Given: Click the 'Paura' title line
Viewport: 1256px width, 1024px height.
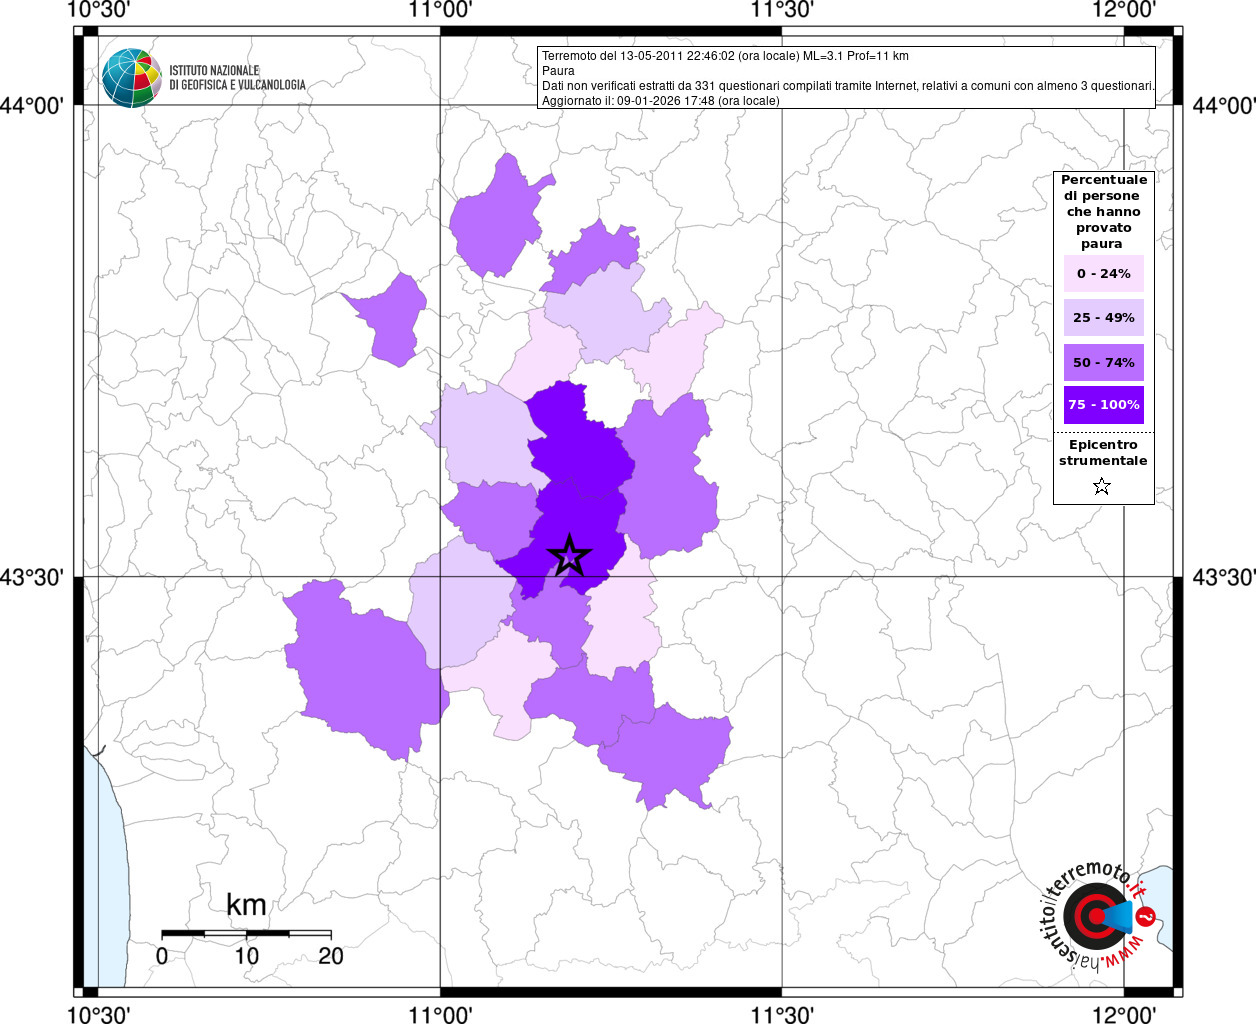Looking at the screenshot, I should coord(558,71).
